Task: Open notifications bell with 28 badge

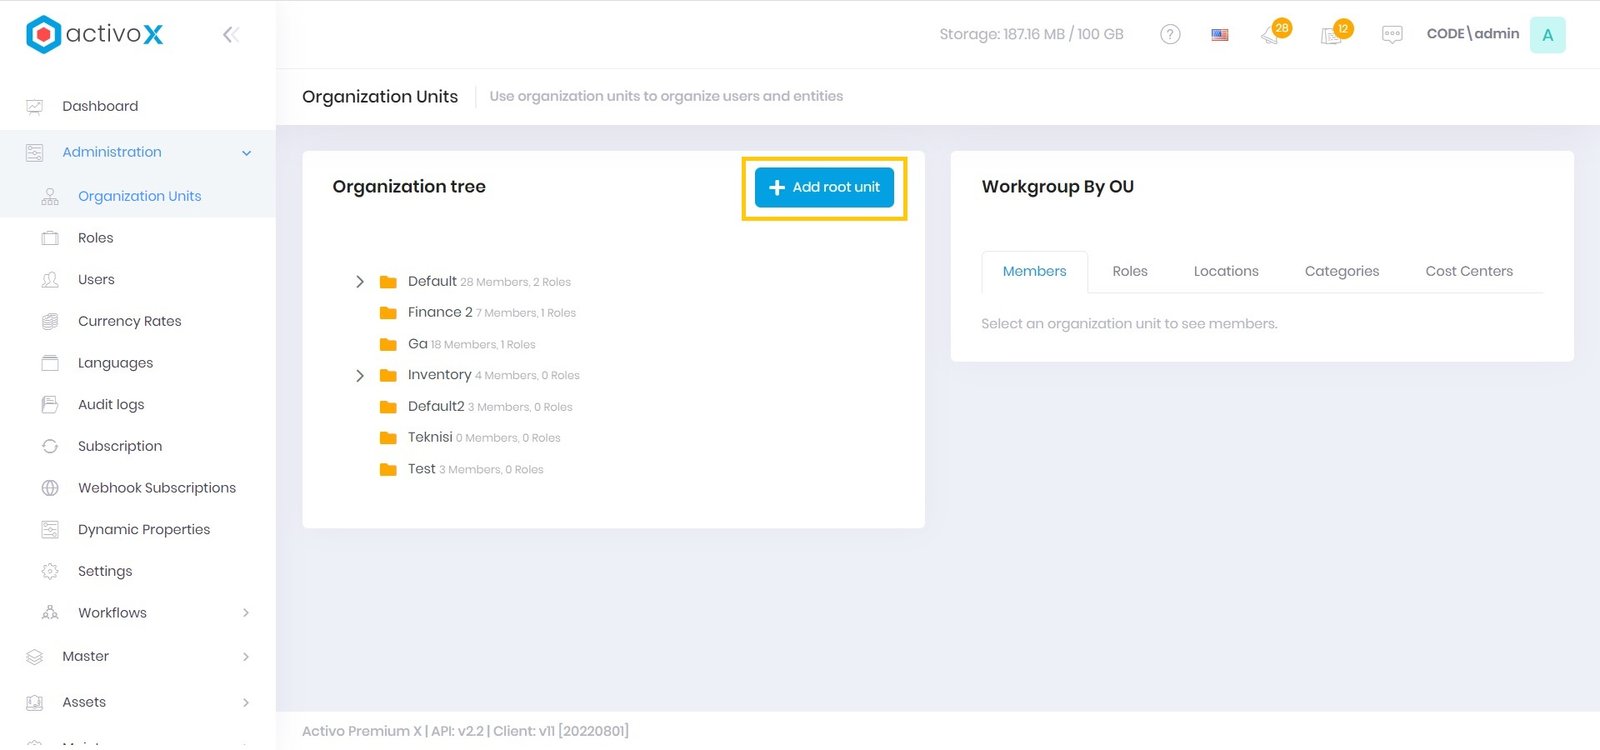Action: pos(1271,35)
